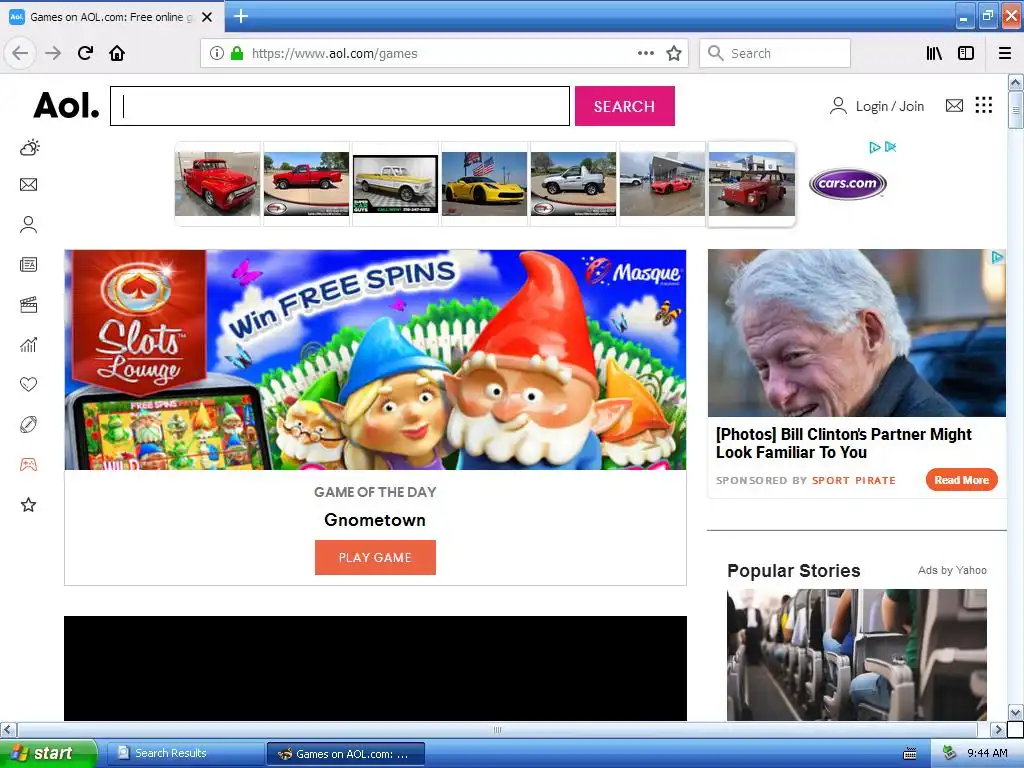Open the Games controller icon in sidebar
Viewport: 1024px width, 768px height.
(29, 464)
